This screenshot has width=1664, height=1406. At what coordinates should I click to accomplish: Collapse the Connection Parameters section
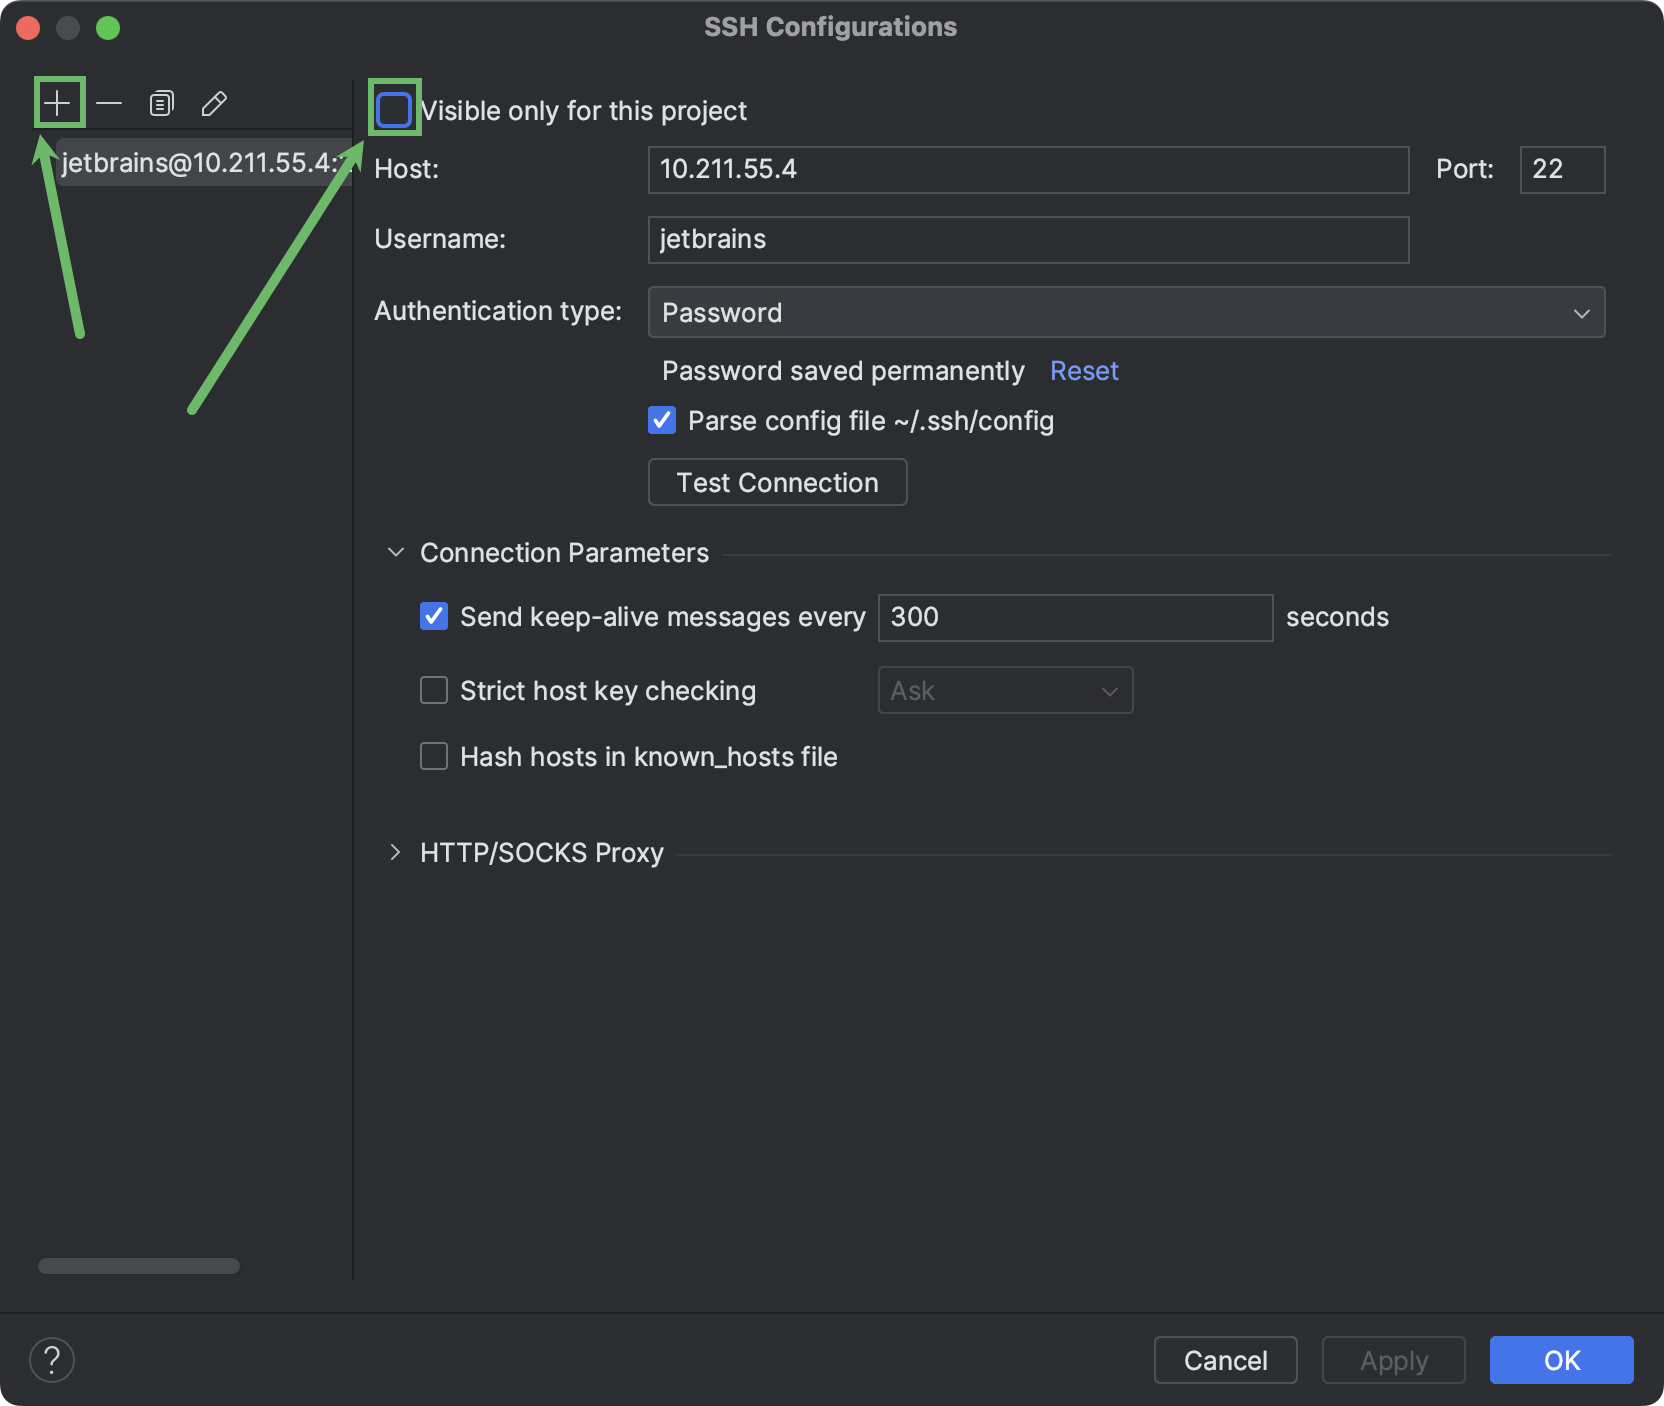click(x=395, y=552)
